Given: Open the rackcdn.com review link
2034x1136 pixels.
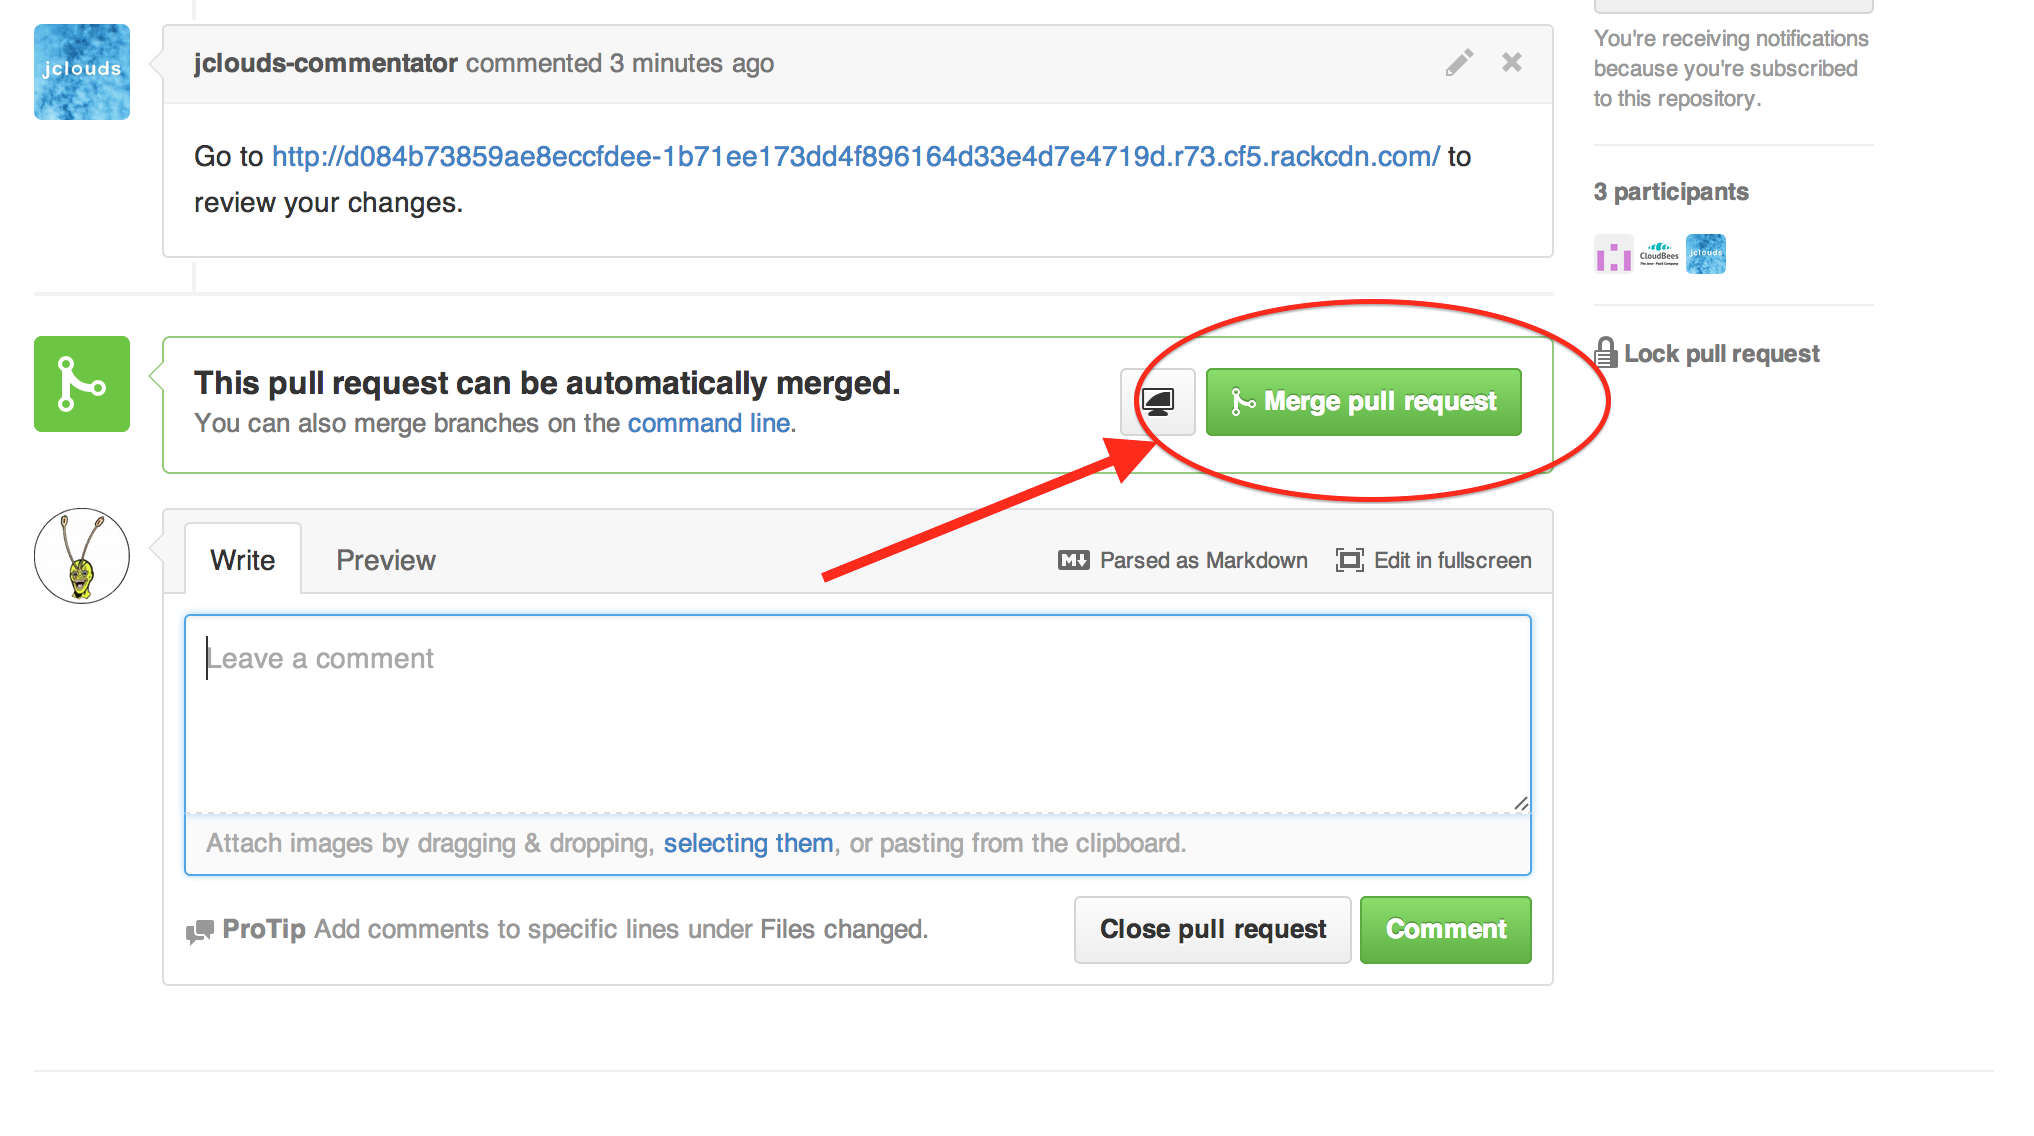Looking at the screenshot, I should (x=856, y=157).
